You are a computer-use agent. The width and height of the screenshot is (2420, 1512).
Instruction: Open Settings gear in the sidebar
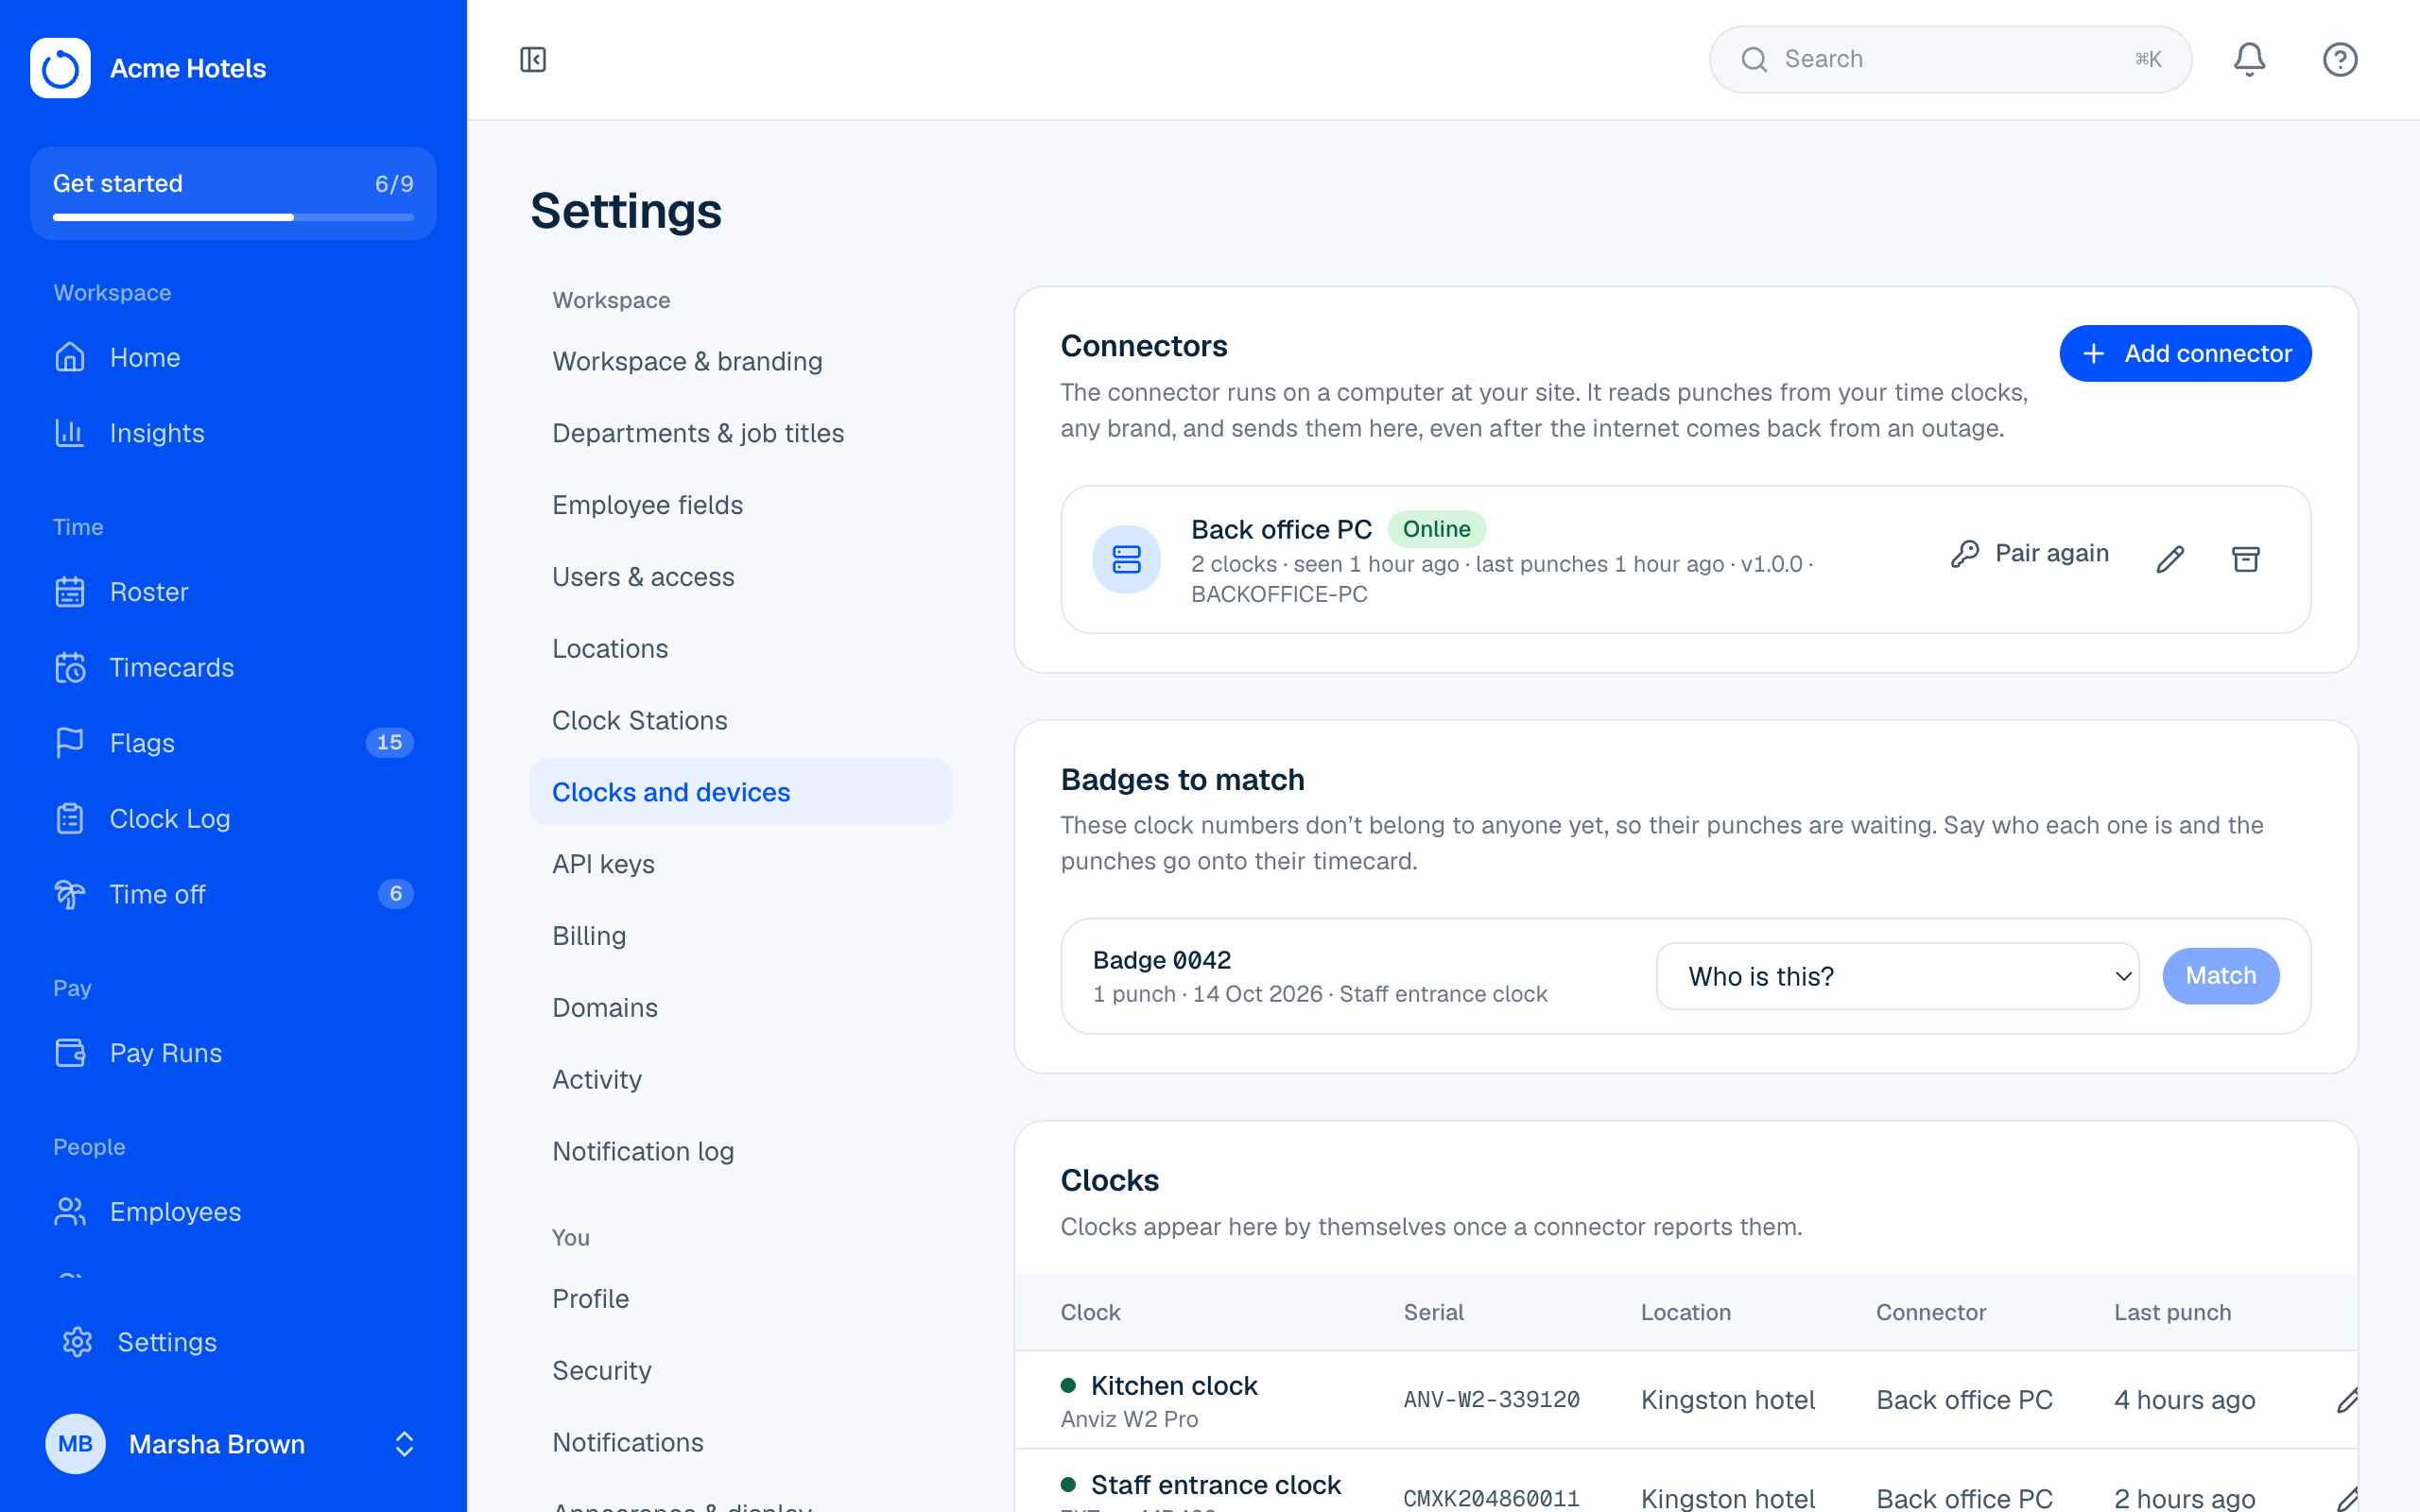(233, 1342)
